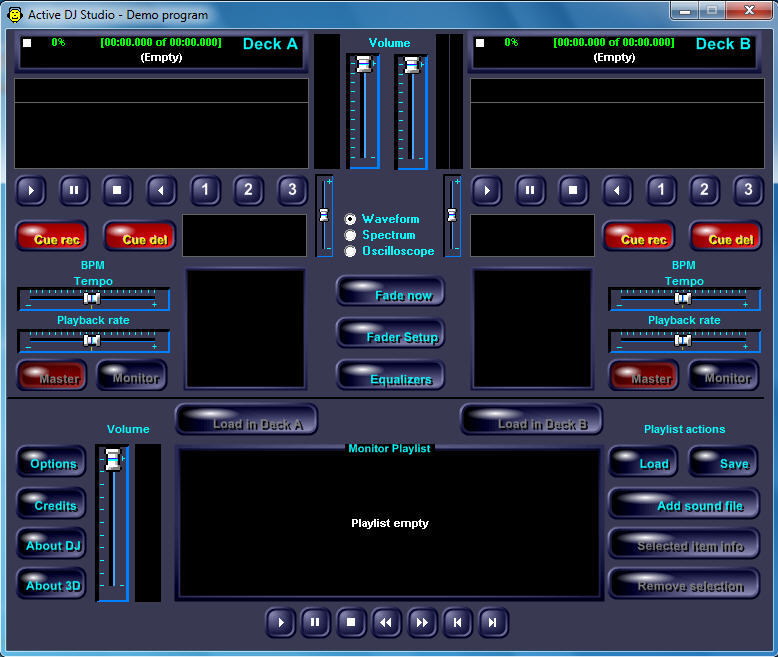Toggle Master output for Deck A

(x=52, y=375)
